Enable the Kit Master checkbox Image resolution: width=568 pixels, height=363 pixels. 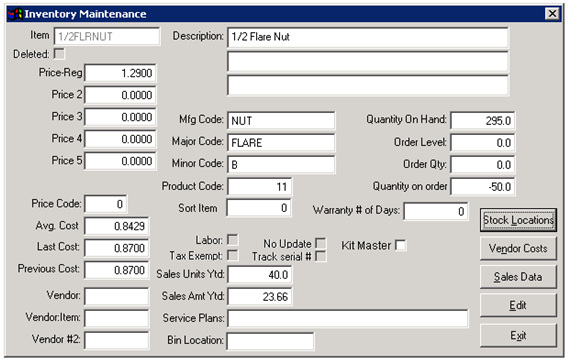click(401, 245)
